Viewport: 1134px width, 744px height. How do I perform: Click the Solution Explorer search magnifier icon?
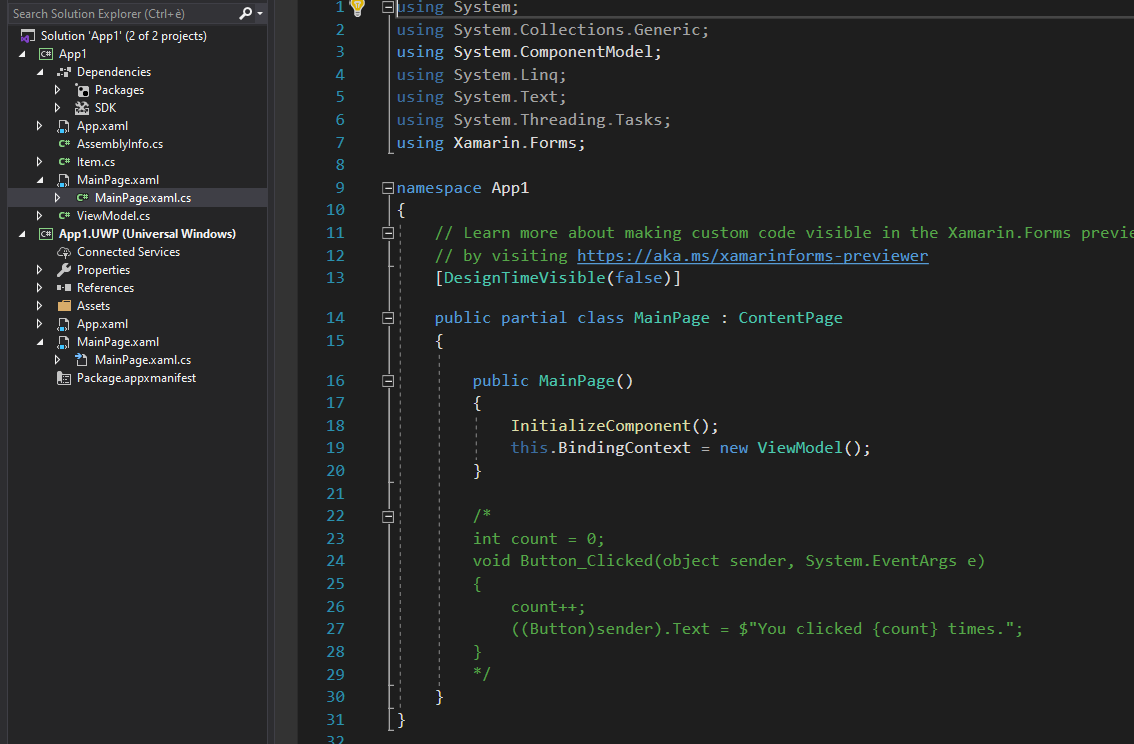coord(246,14)
